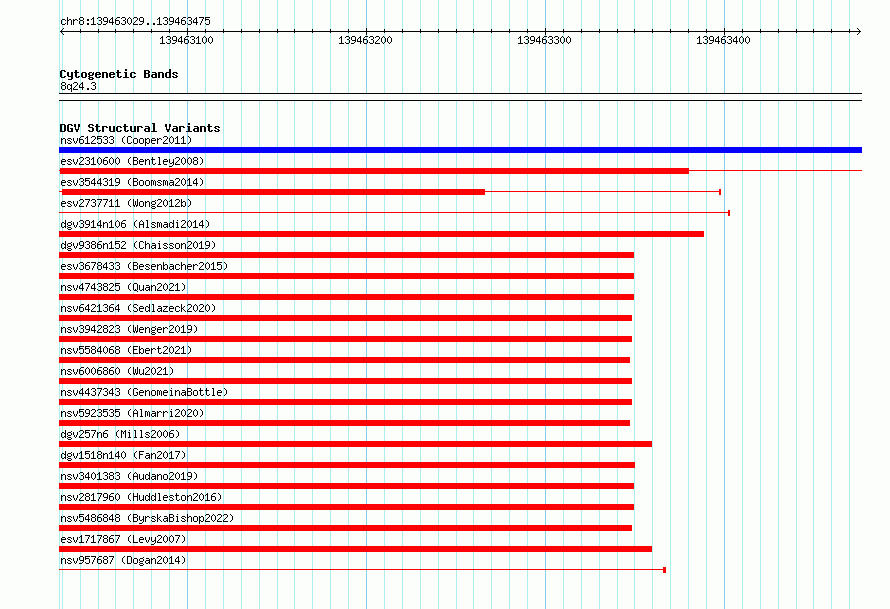Click the red bar under esv3544319

tap(272, 192)
